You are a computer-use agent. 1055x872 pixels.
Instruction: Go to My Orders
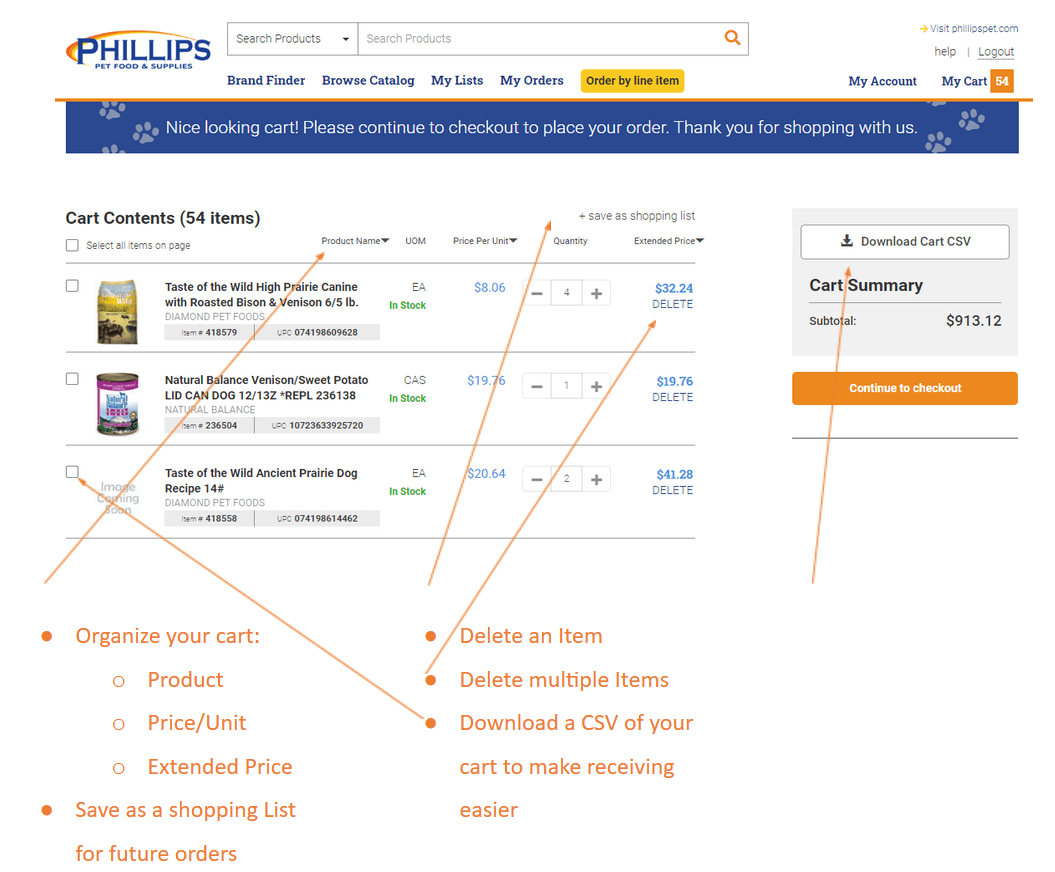[x=531, y=80]
